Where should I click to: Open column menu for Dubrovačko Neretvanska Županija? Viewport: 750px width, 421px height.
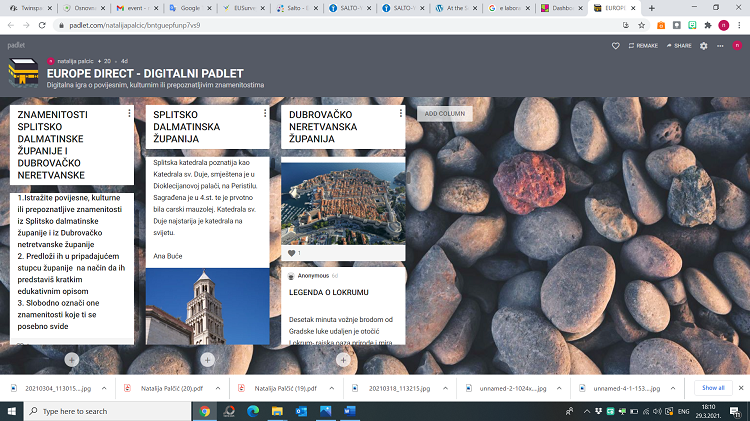400,114
